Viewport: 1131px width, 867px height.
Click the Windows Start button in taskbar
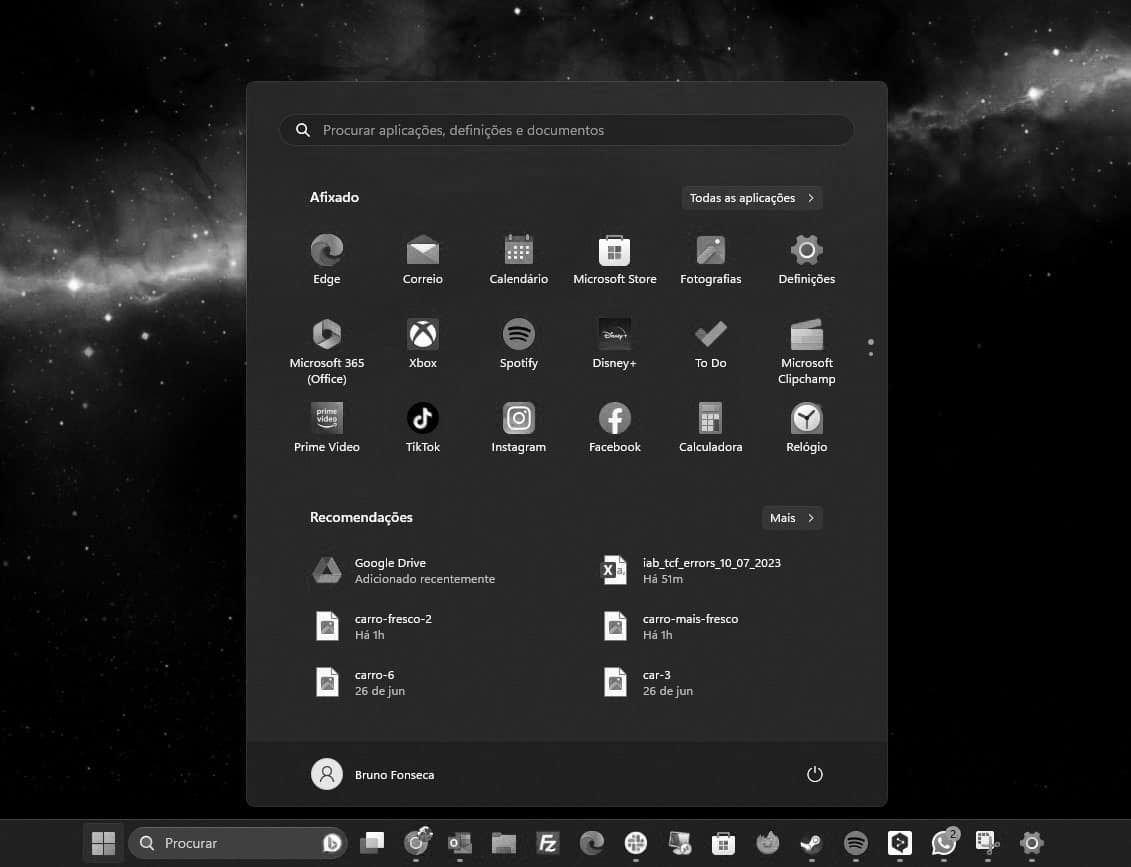[x=103, y=843]
